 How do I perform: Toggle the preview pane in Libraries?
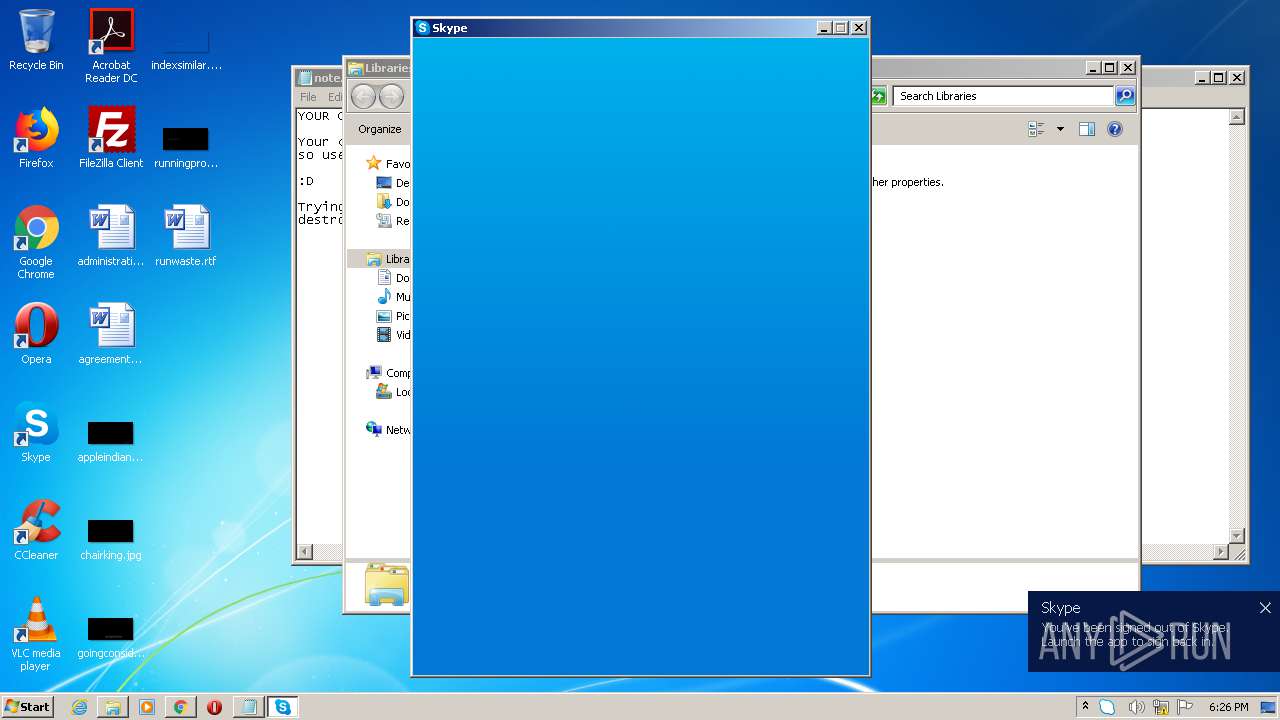pos(1087,129)
